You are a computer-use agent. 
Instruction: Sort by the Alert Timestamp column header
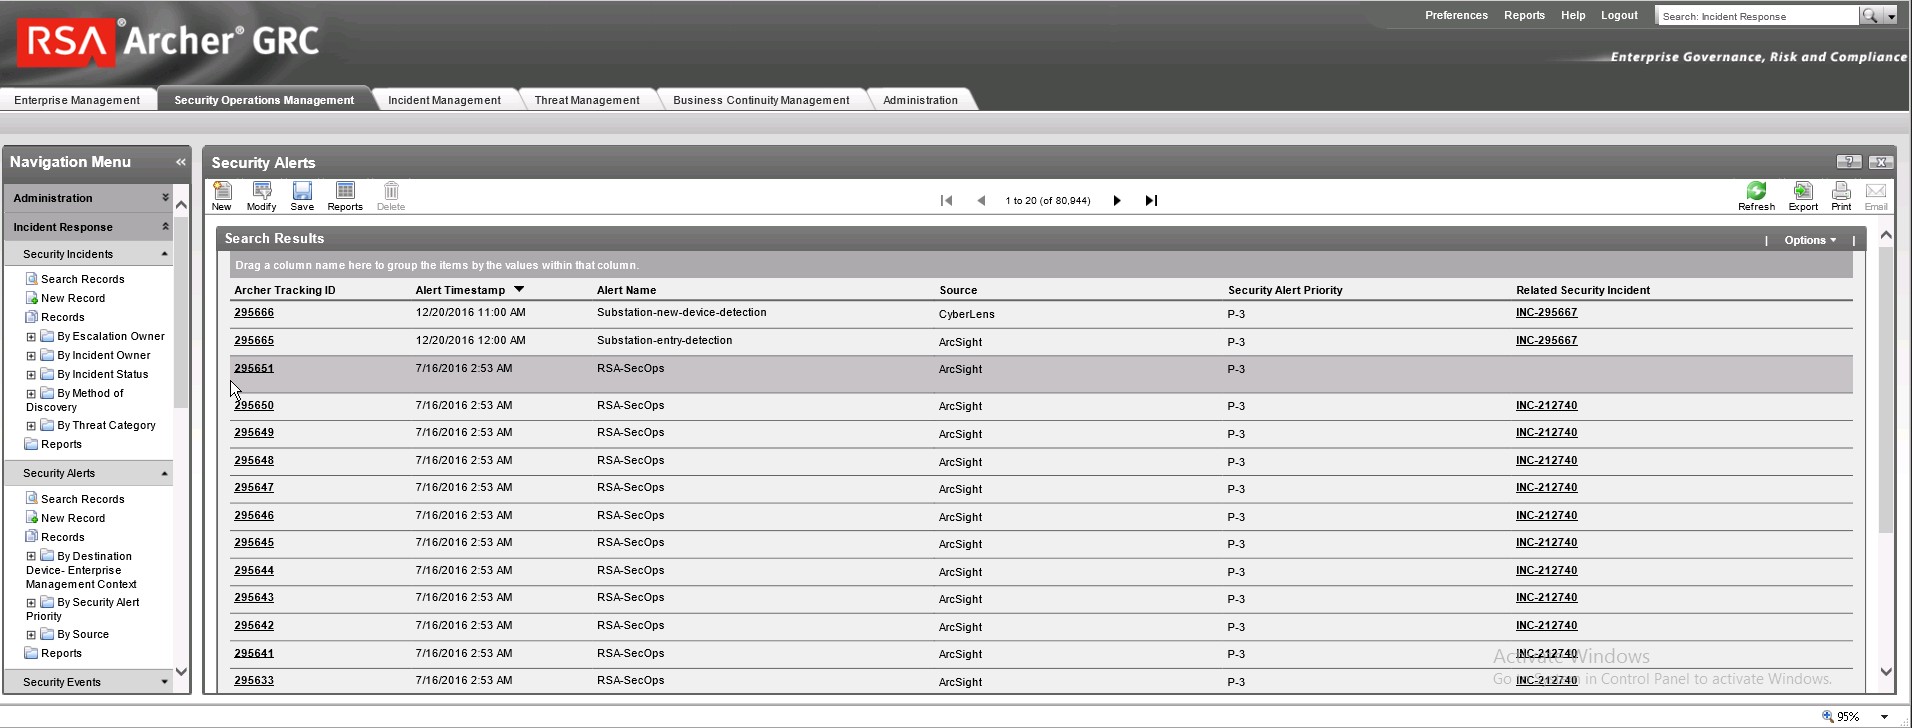pyautogui.click(x=460, y=290)
